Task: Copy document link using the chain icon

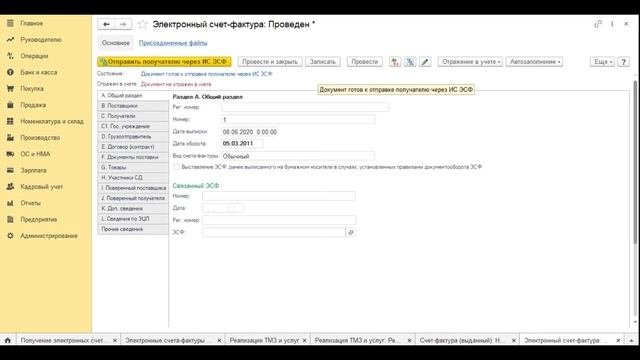Action: click(x=598, y=24)
